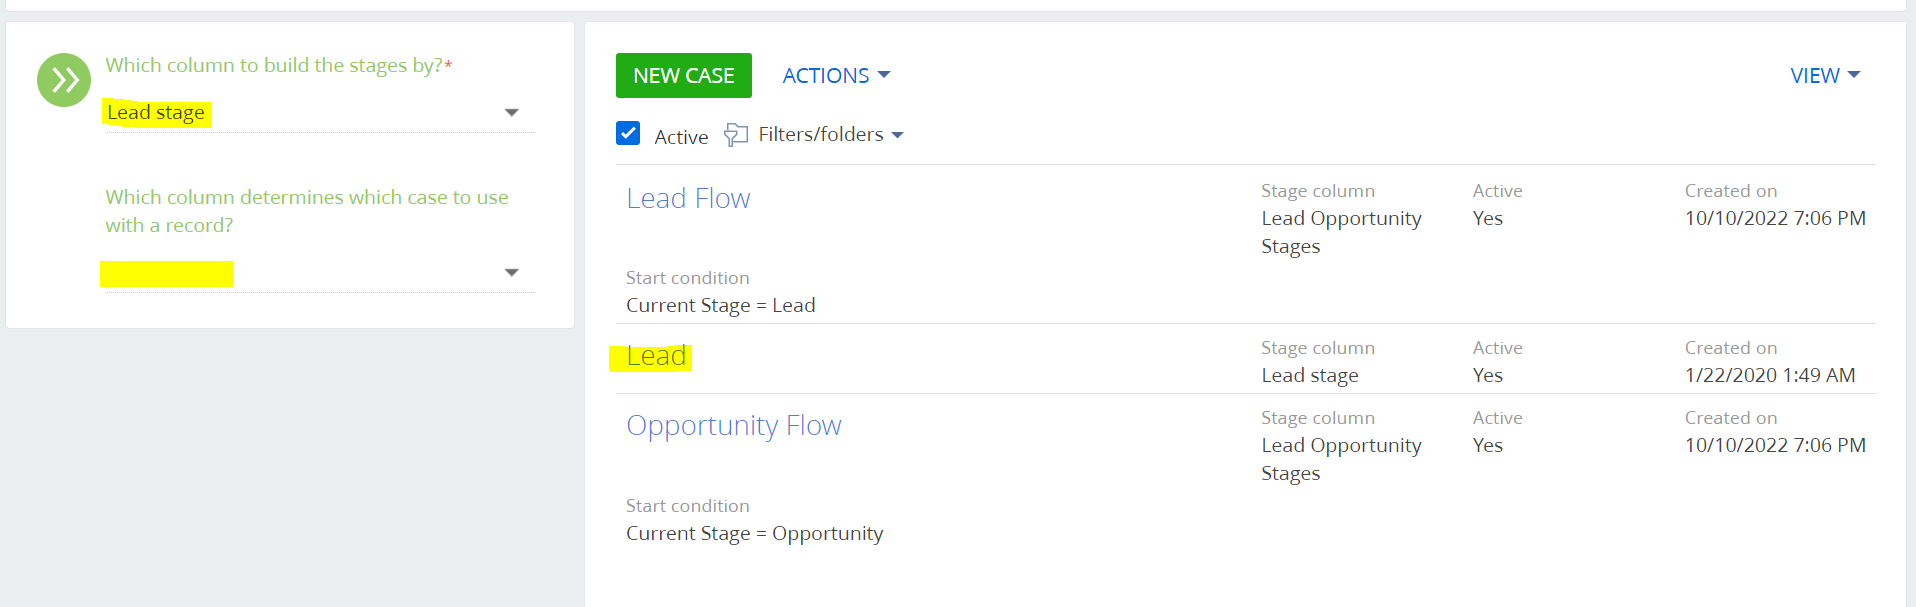Open the VIEW menu
The height and width of the screenshot is (607, 1916).
click(x=1825, y=76)
